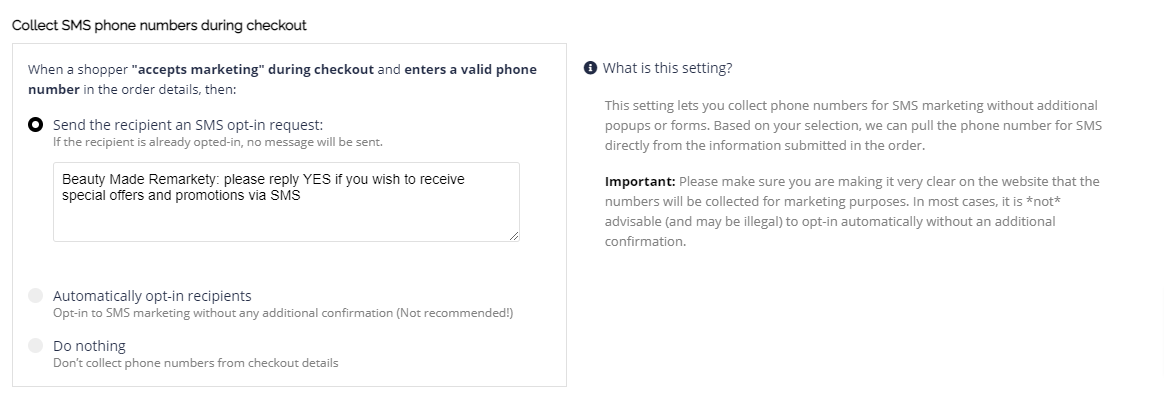Click the Don't collect phone numbers description
The height and width of the screenshot is (395, 1164).
point(195,363)
